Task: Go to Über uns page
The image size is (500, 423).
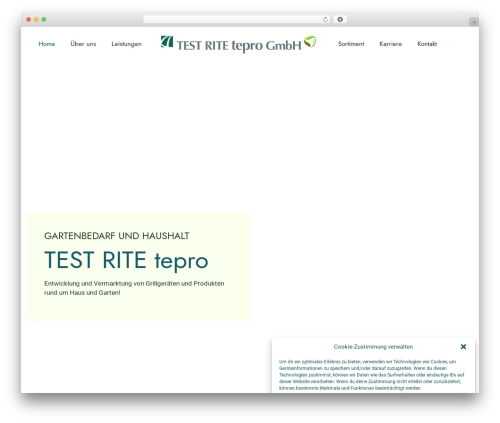Action: [x=83, y=44]
